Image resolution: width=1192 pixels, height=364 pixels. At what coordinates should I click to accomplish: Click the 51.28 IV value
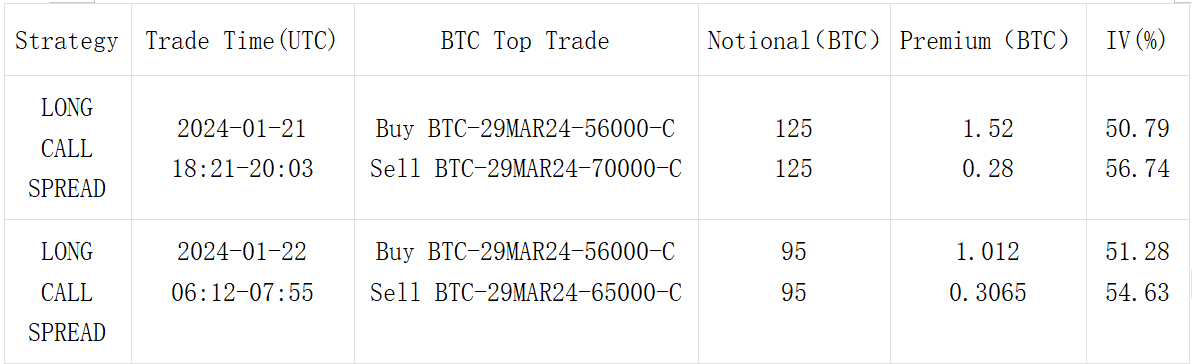[1137, 252]
